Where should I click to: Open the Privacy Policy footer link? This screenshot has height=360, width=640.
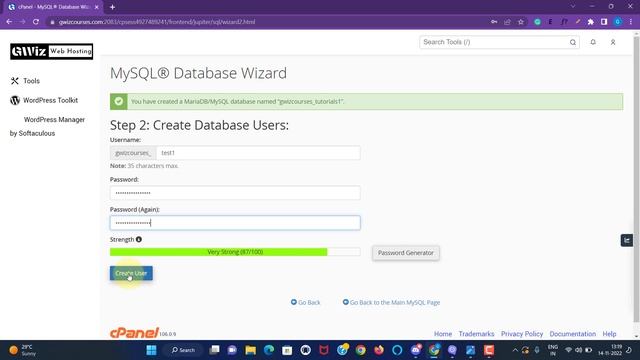pyautogui.click(x=522, y=334)
